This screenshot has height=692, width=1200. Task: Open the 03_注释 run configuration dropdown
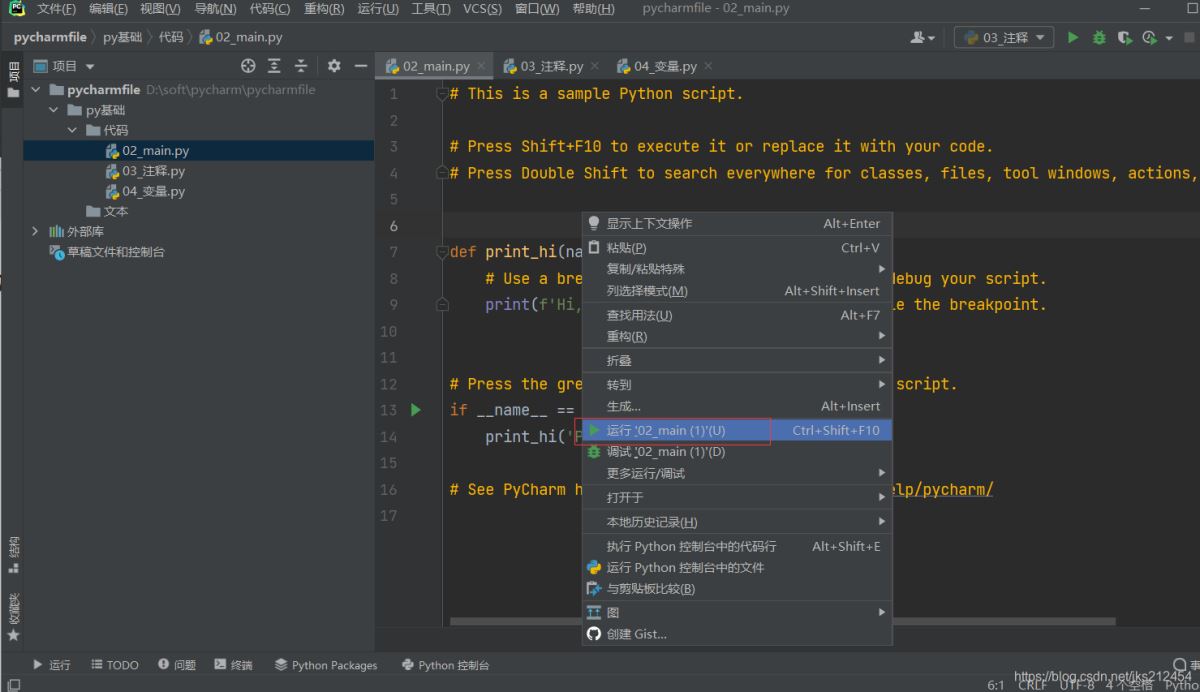point(1004,37)
